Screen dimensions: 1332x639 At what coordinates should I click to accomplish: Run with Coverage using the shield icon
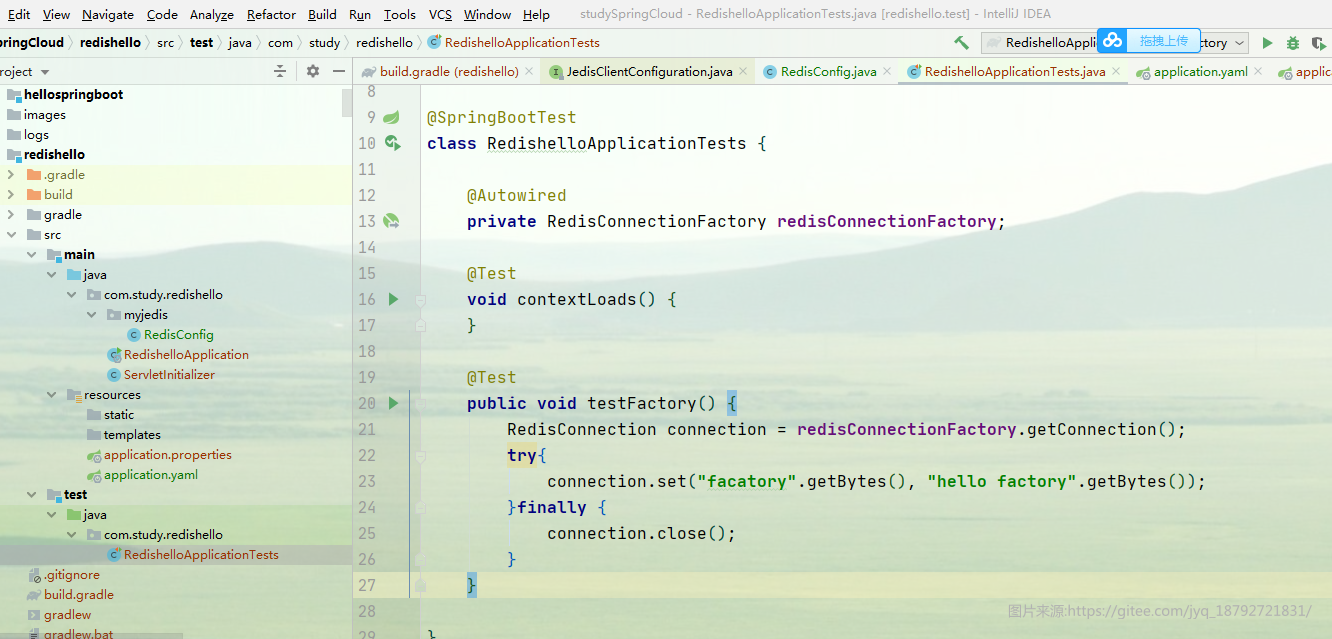[x=1318, y=43]
